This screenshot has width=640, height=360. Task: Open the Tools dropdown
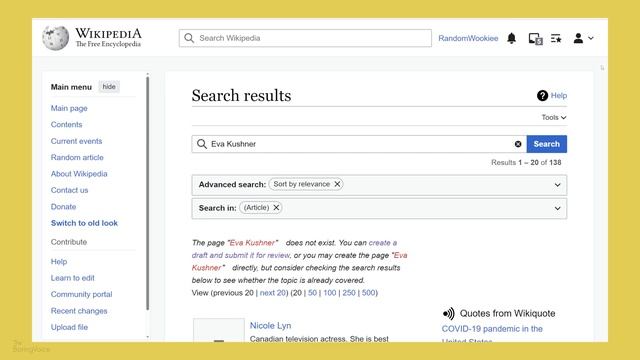click(x=554, y=118)
